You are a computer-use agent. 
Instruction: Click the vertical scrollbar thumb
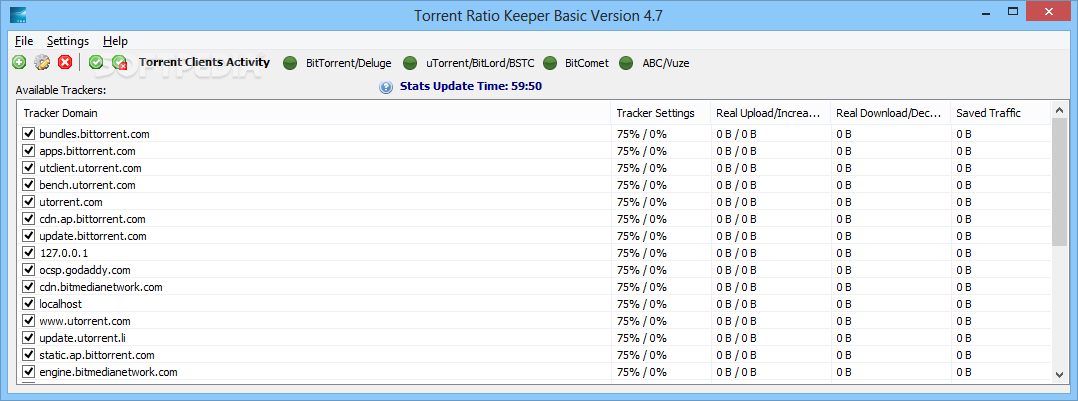point(1059,181)
